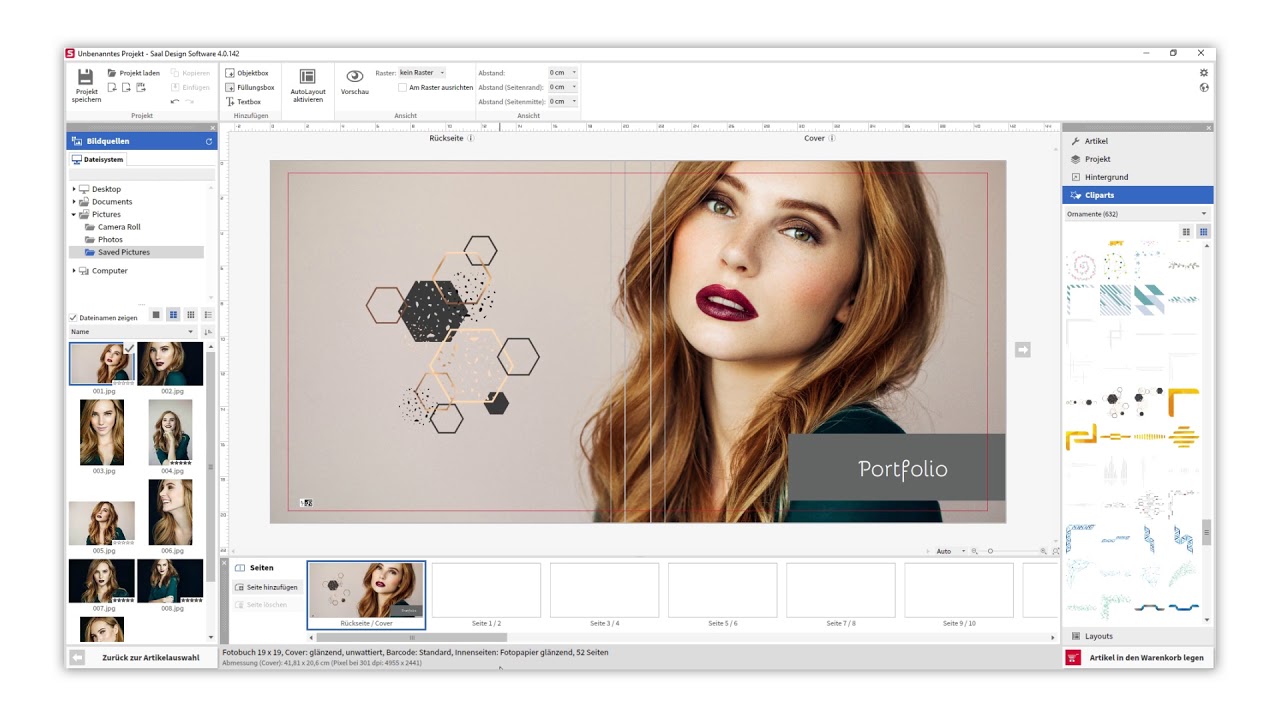Image resolution: width=1280 pixels, height=720 pixels.
Task: Click zoom in magnifier
Action: pos(1044,551)
